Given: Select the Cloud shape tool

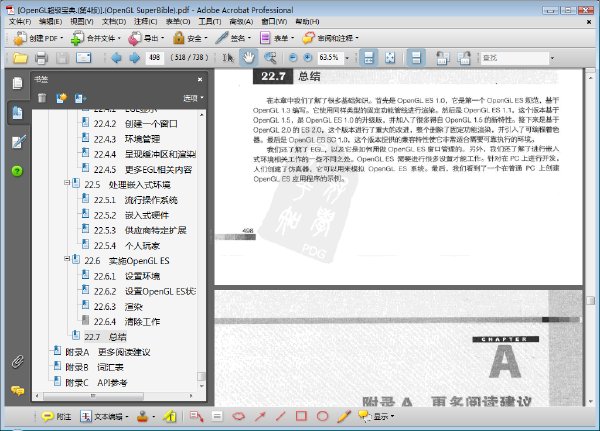Looking at the screenshot, I should point(239,416).
